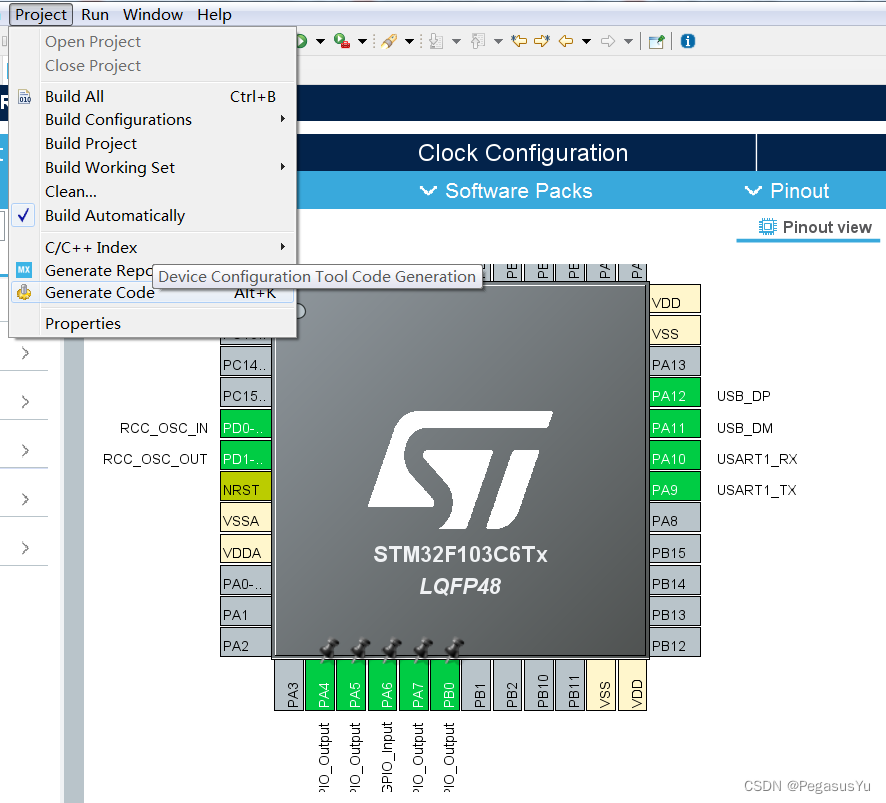886x803 pixels.
Task: Expand the Software Packs dropdown
Action: pyautogui.click(x=506, y=191)
